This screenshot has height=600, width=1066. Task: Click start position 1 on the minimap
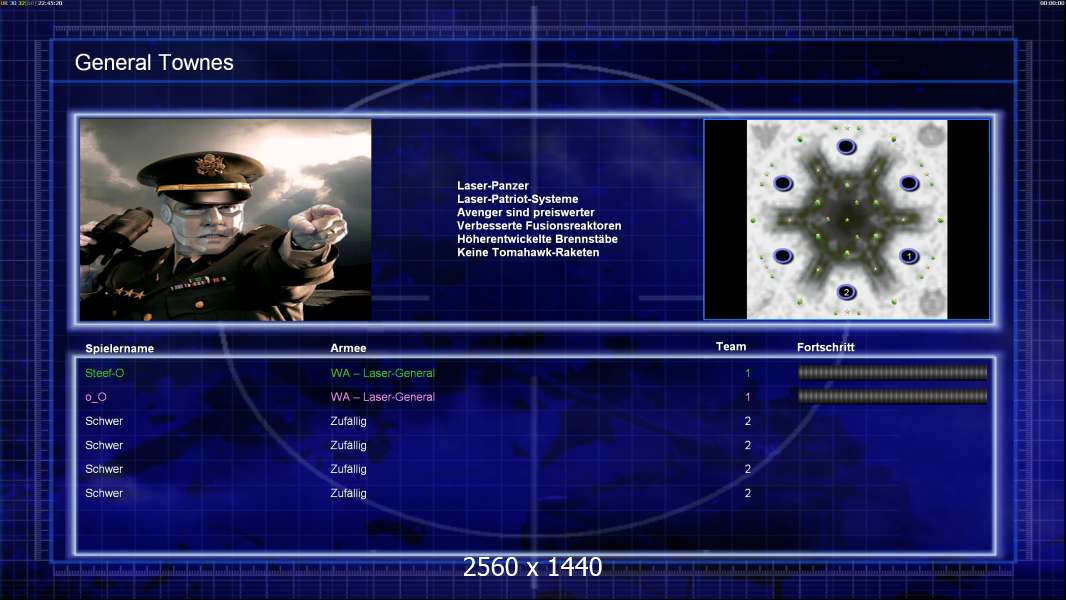tap(908, 256)
